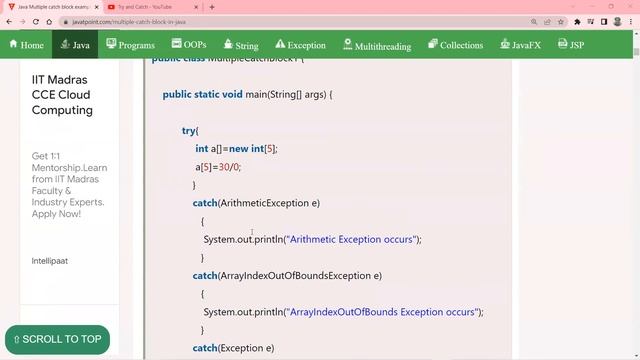
Task: Share this page using the share icon
Action: coord(547,22)
